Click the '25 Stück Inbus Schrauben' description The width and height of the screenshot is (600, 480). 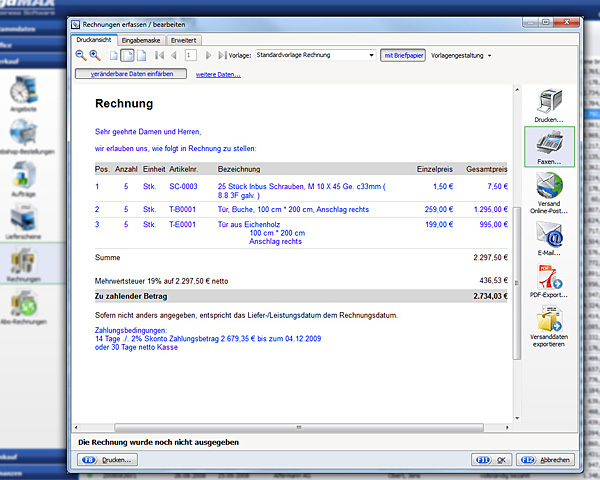(302, 191)
